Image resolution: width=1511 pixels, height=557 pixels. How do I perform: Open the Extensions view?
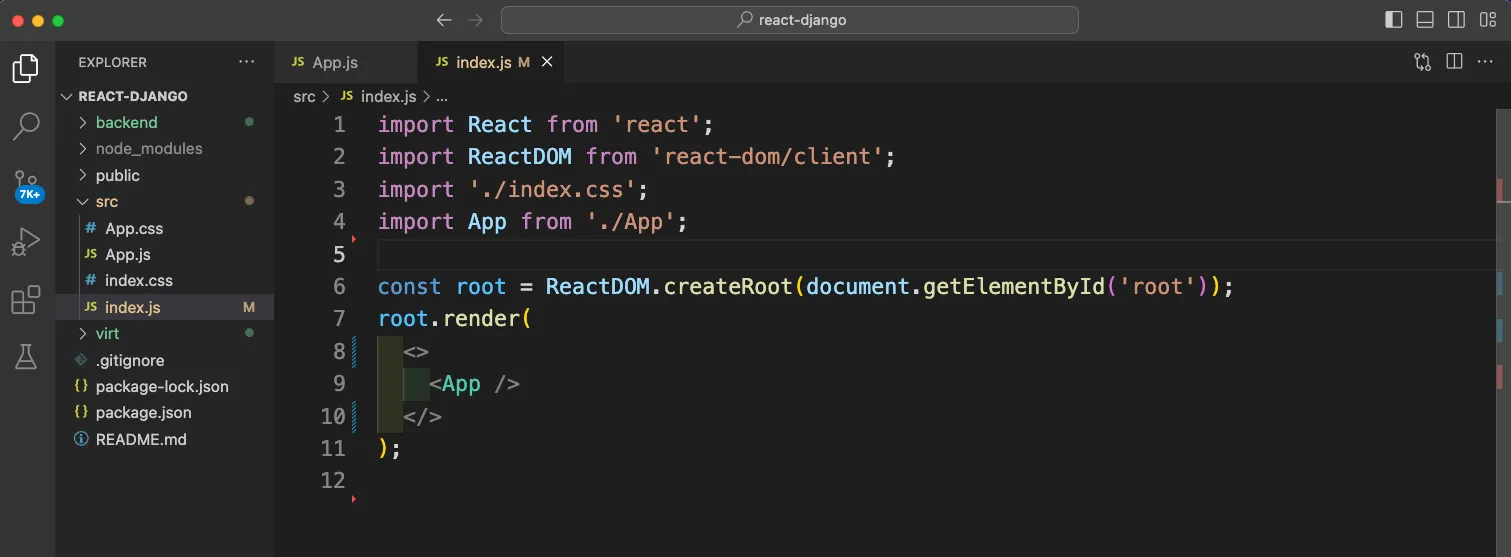pos(26,299)
